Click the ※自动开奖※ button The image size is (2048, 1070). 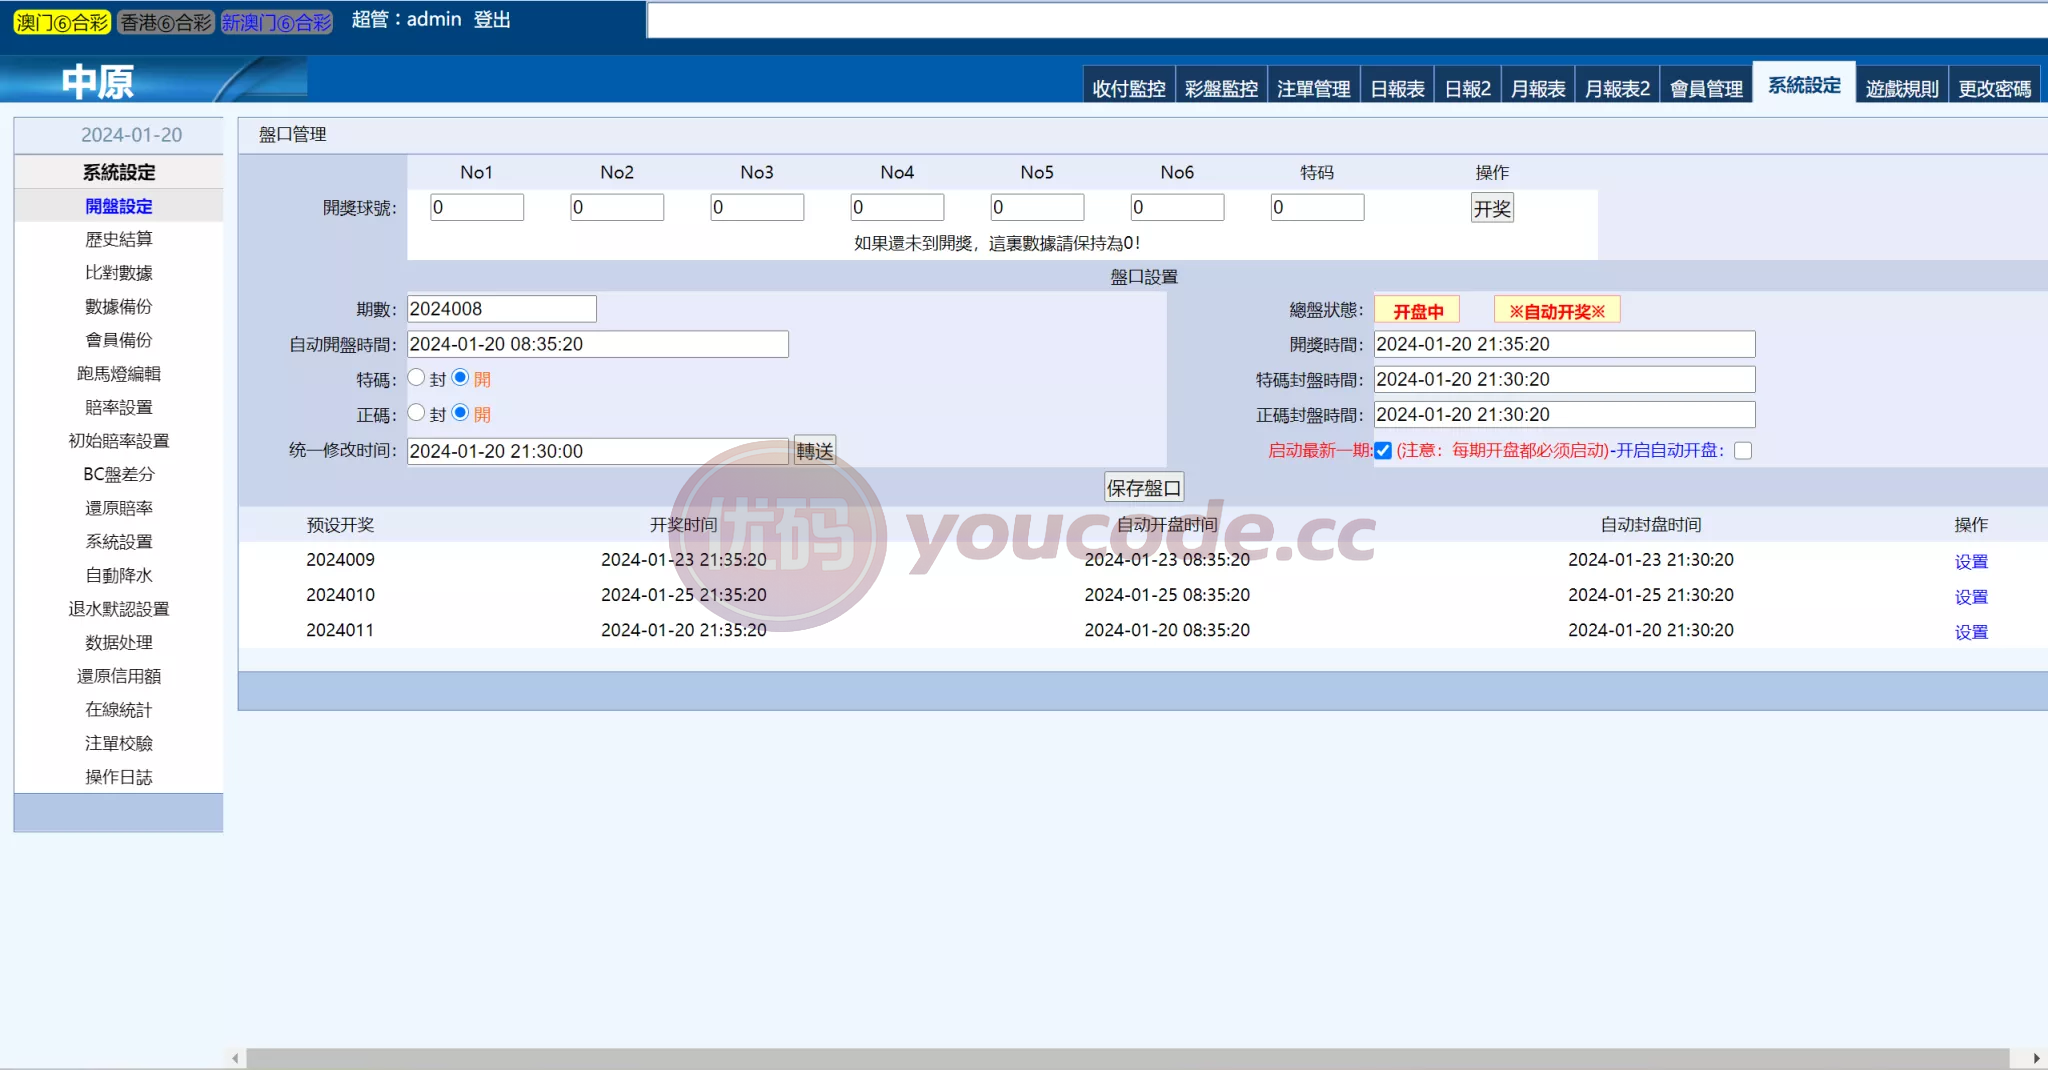[x=1557, y=311]
